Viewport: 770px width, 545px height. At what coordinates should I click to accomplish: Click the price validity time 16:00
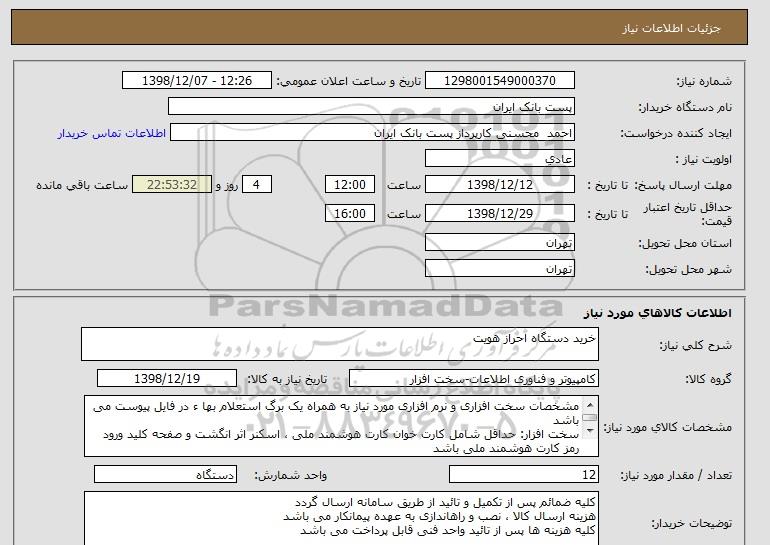(x=350, y=213)
